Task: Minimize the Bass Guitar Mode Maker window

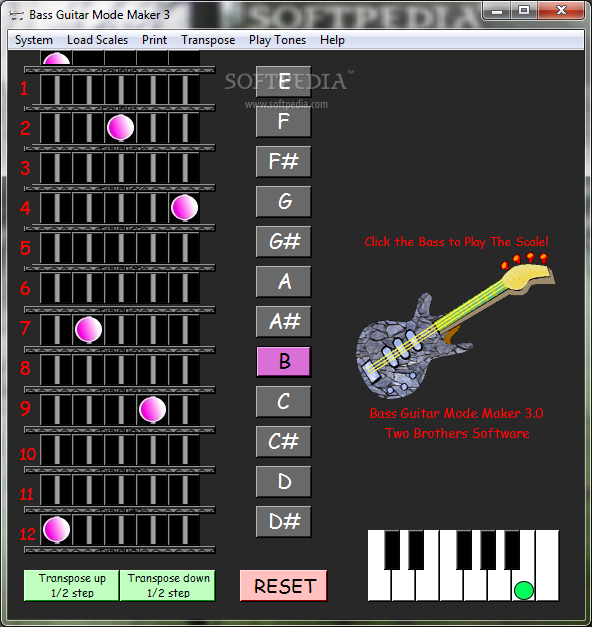Action: pyautogui.click(x=497, y=10)
